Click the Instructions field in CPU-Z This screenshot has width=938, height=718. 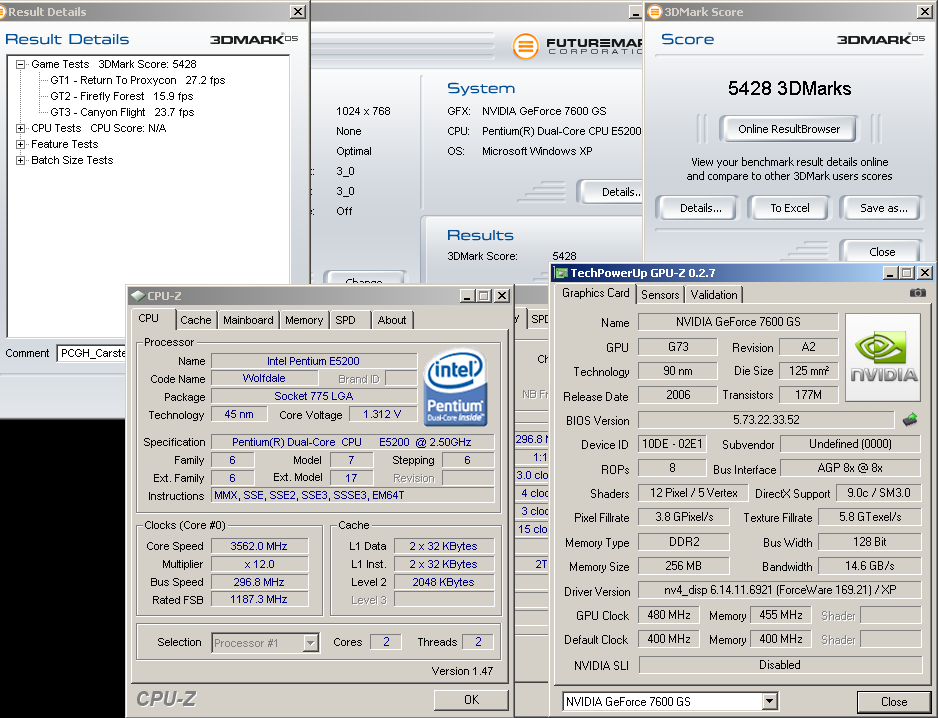(x=353, y=495)
